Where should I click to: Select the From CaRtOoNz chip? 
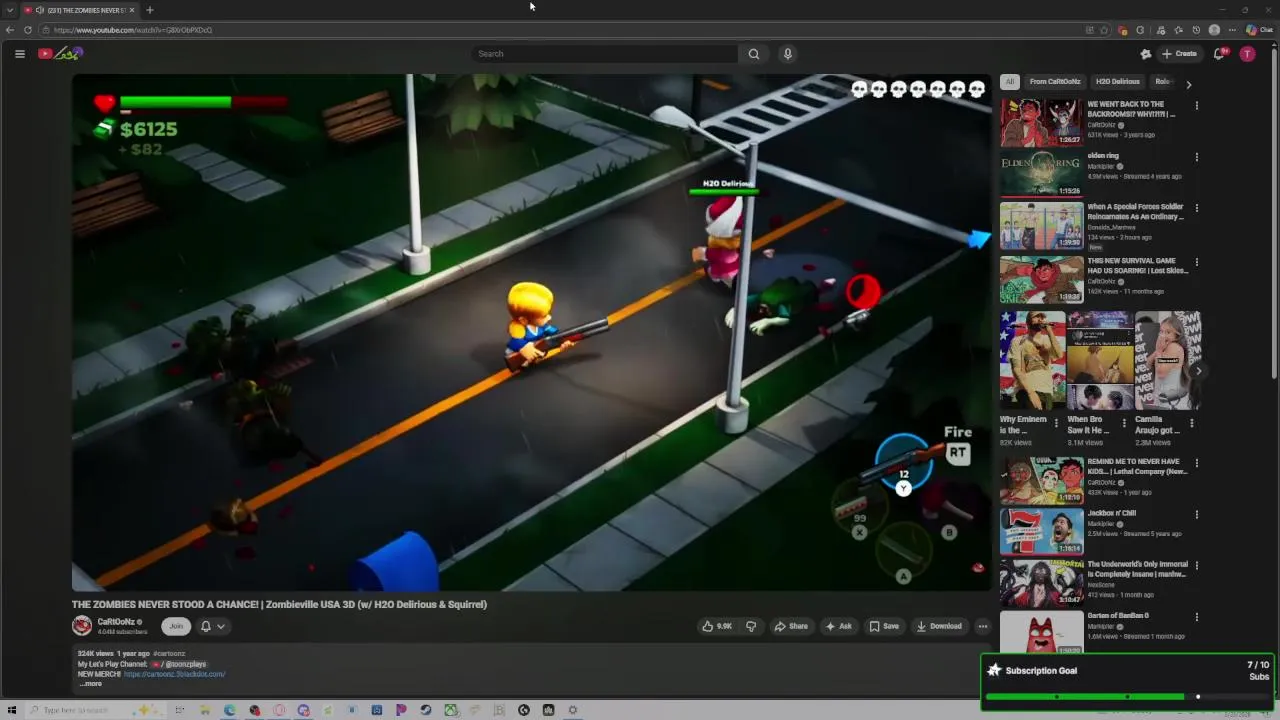(x=1055, y=82)
